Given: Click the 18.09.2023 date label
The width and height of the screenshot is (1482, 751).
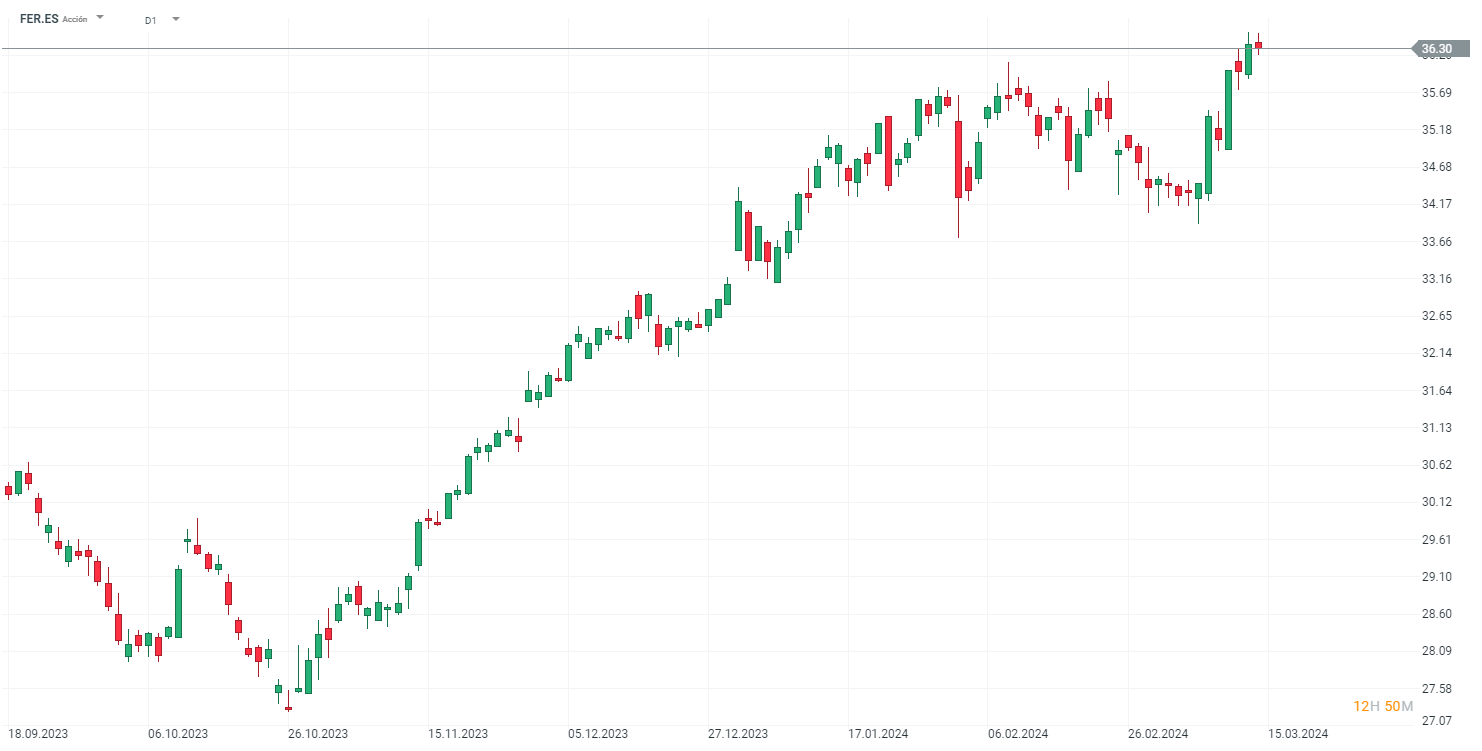Looking at the screenshot, I should pyautogui.click(x=38, y=734).
